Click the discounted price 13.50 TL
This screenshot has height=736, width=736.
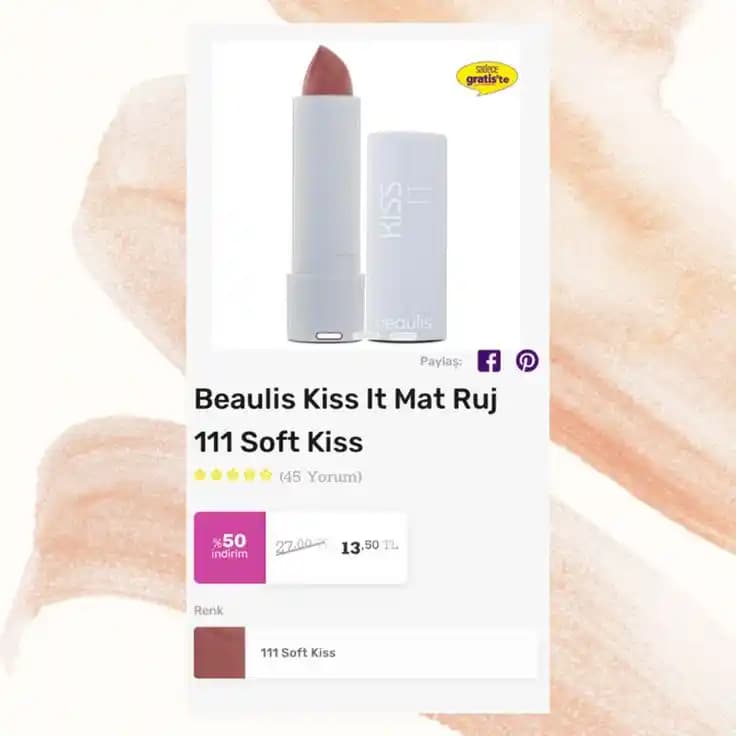point(369,547)
